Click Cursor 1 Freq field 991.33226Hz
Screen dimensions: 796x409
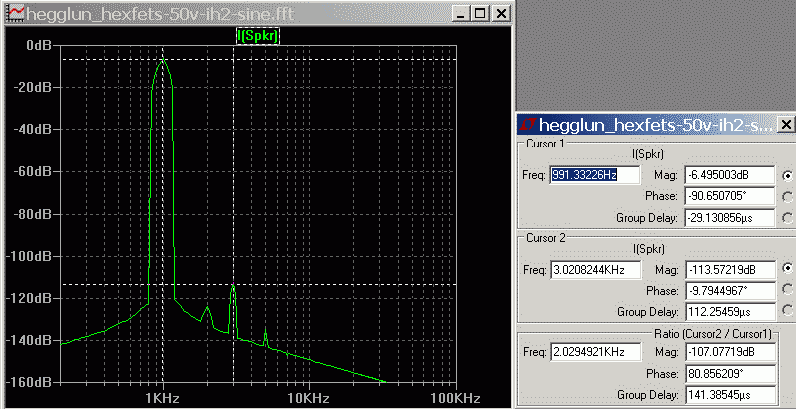click(x=594, y=175)
